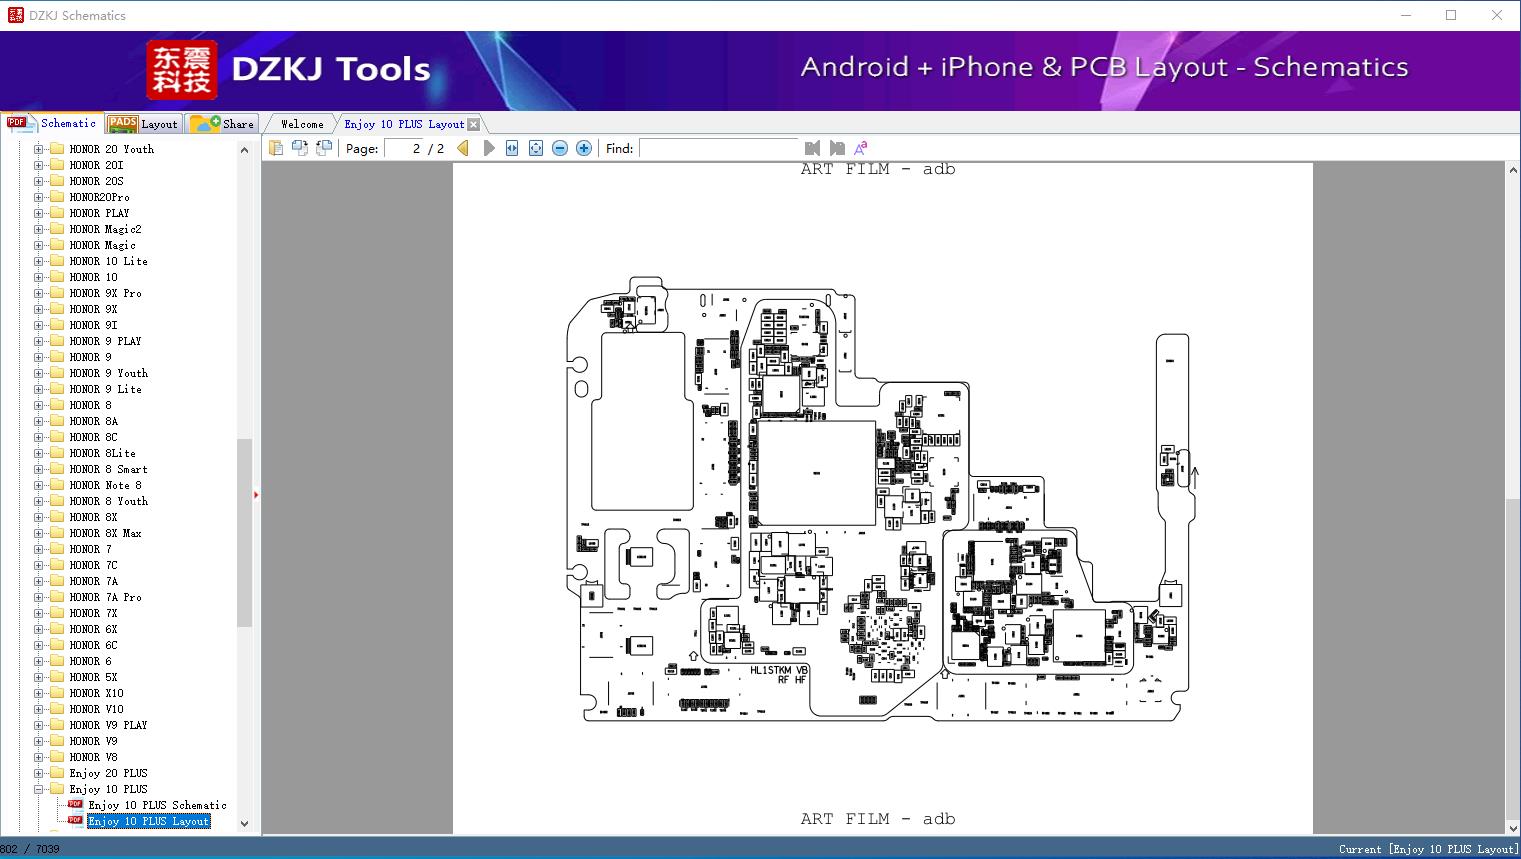Toggle match case for Find
This screenshot has width=1521, height=859.
tap(860, 148)
